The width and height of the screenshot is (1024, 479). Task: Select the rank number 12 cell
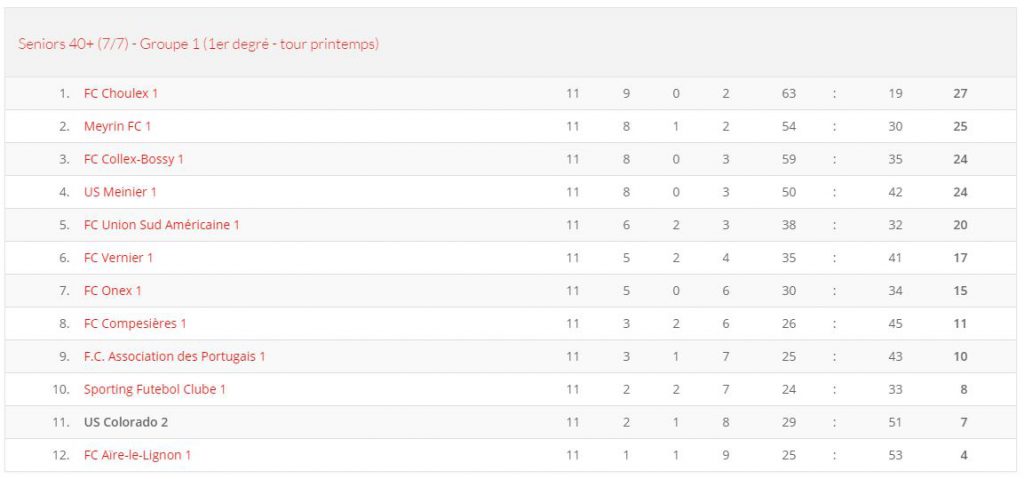61,455
